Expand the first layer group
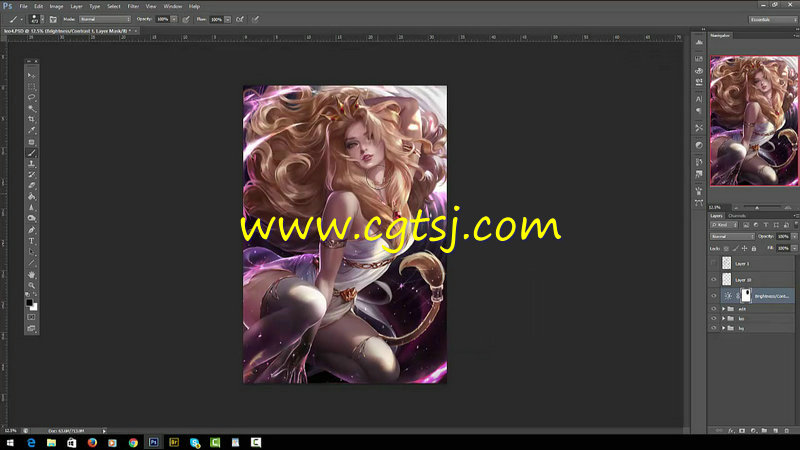 (x=723, y=309)
